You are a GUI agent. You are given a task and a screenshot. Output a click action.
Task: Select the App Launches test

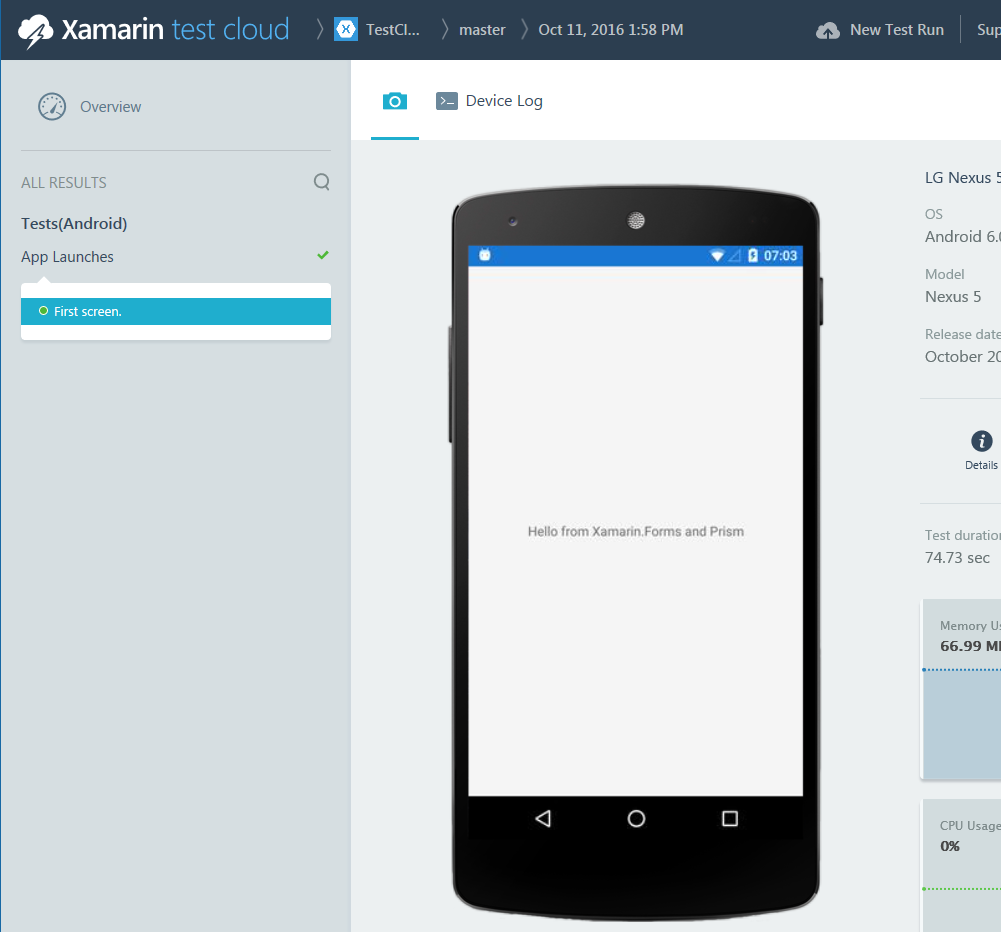coord(67,257)
